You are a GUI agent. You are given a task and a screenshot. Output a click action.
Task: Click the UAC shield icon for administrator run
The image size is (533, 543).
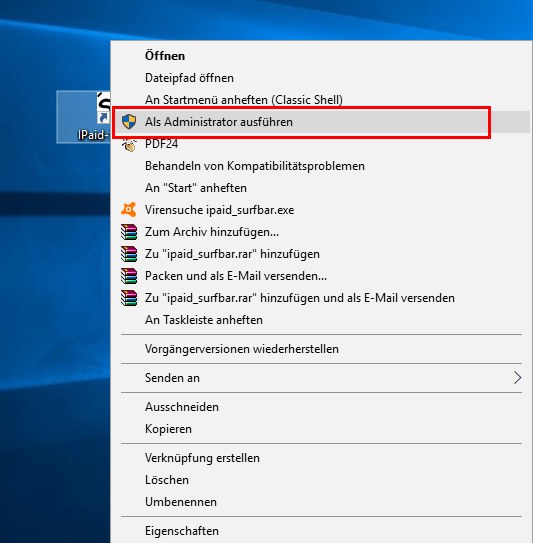pyautogui.click(x=129, y=122)
